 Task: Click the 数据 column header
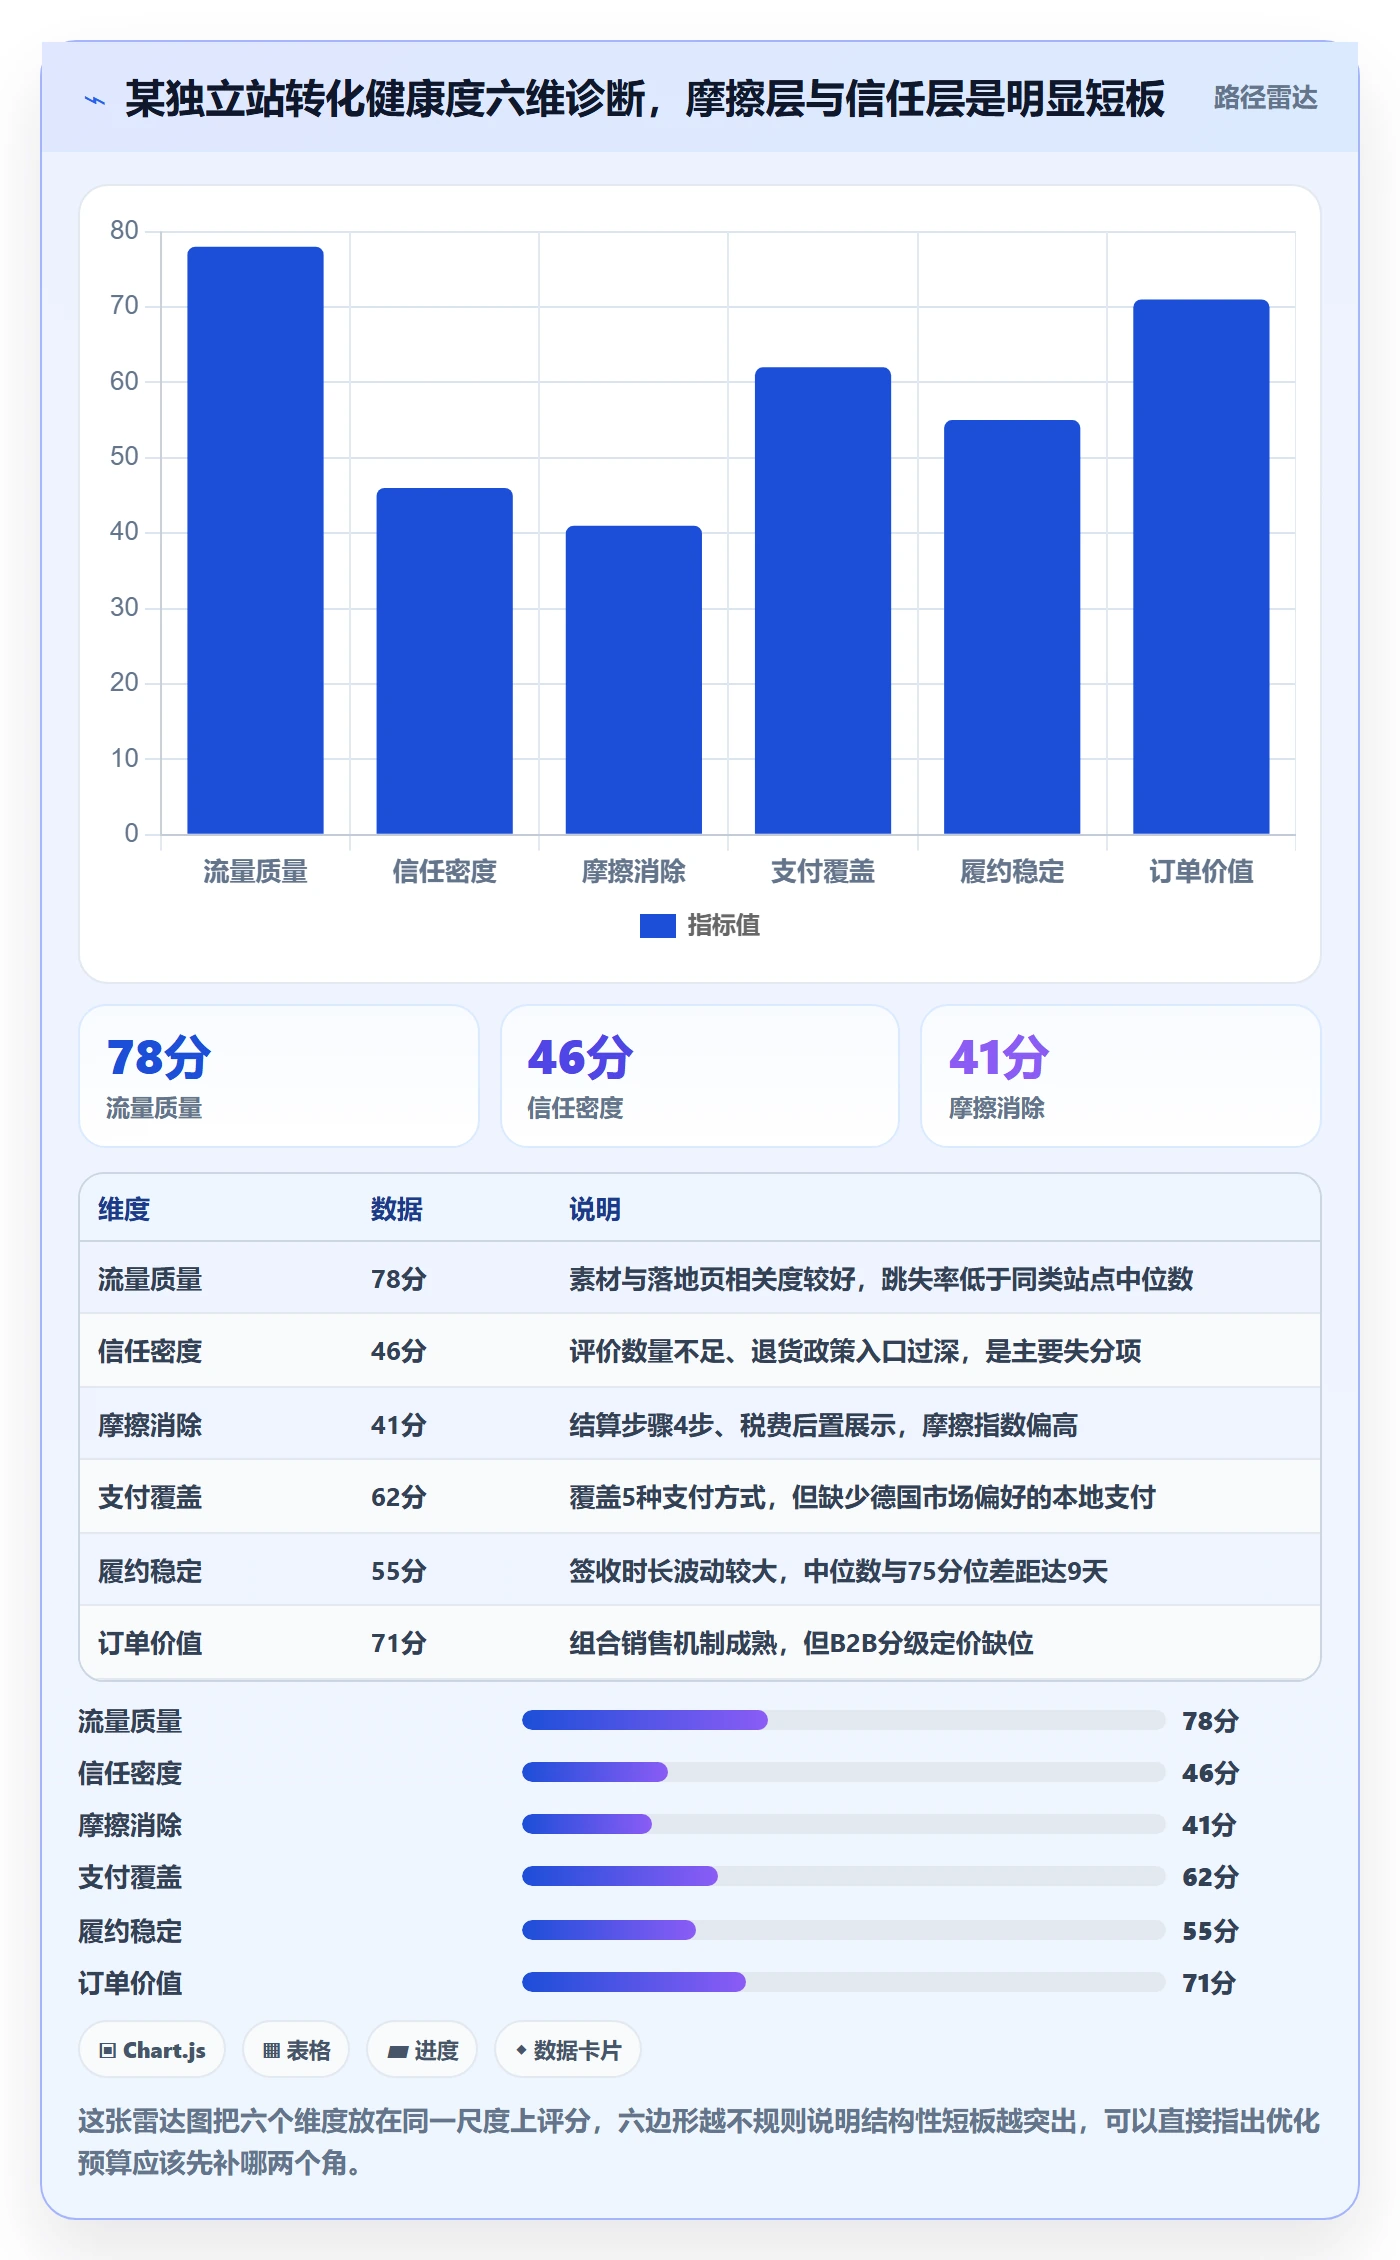tap(397, 1209)
